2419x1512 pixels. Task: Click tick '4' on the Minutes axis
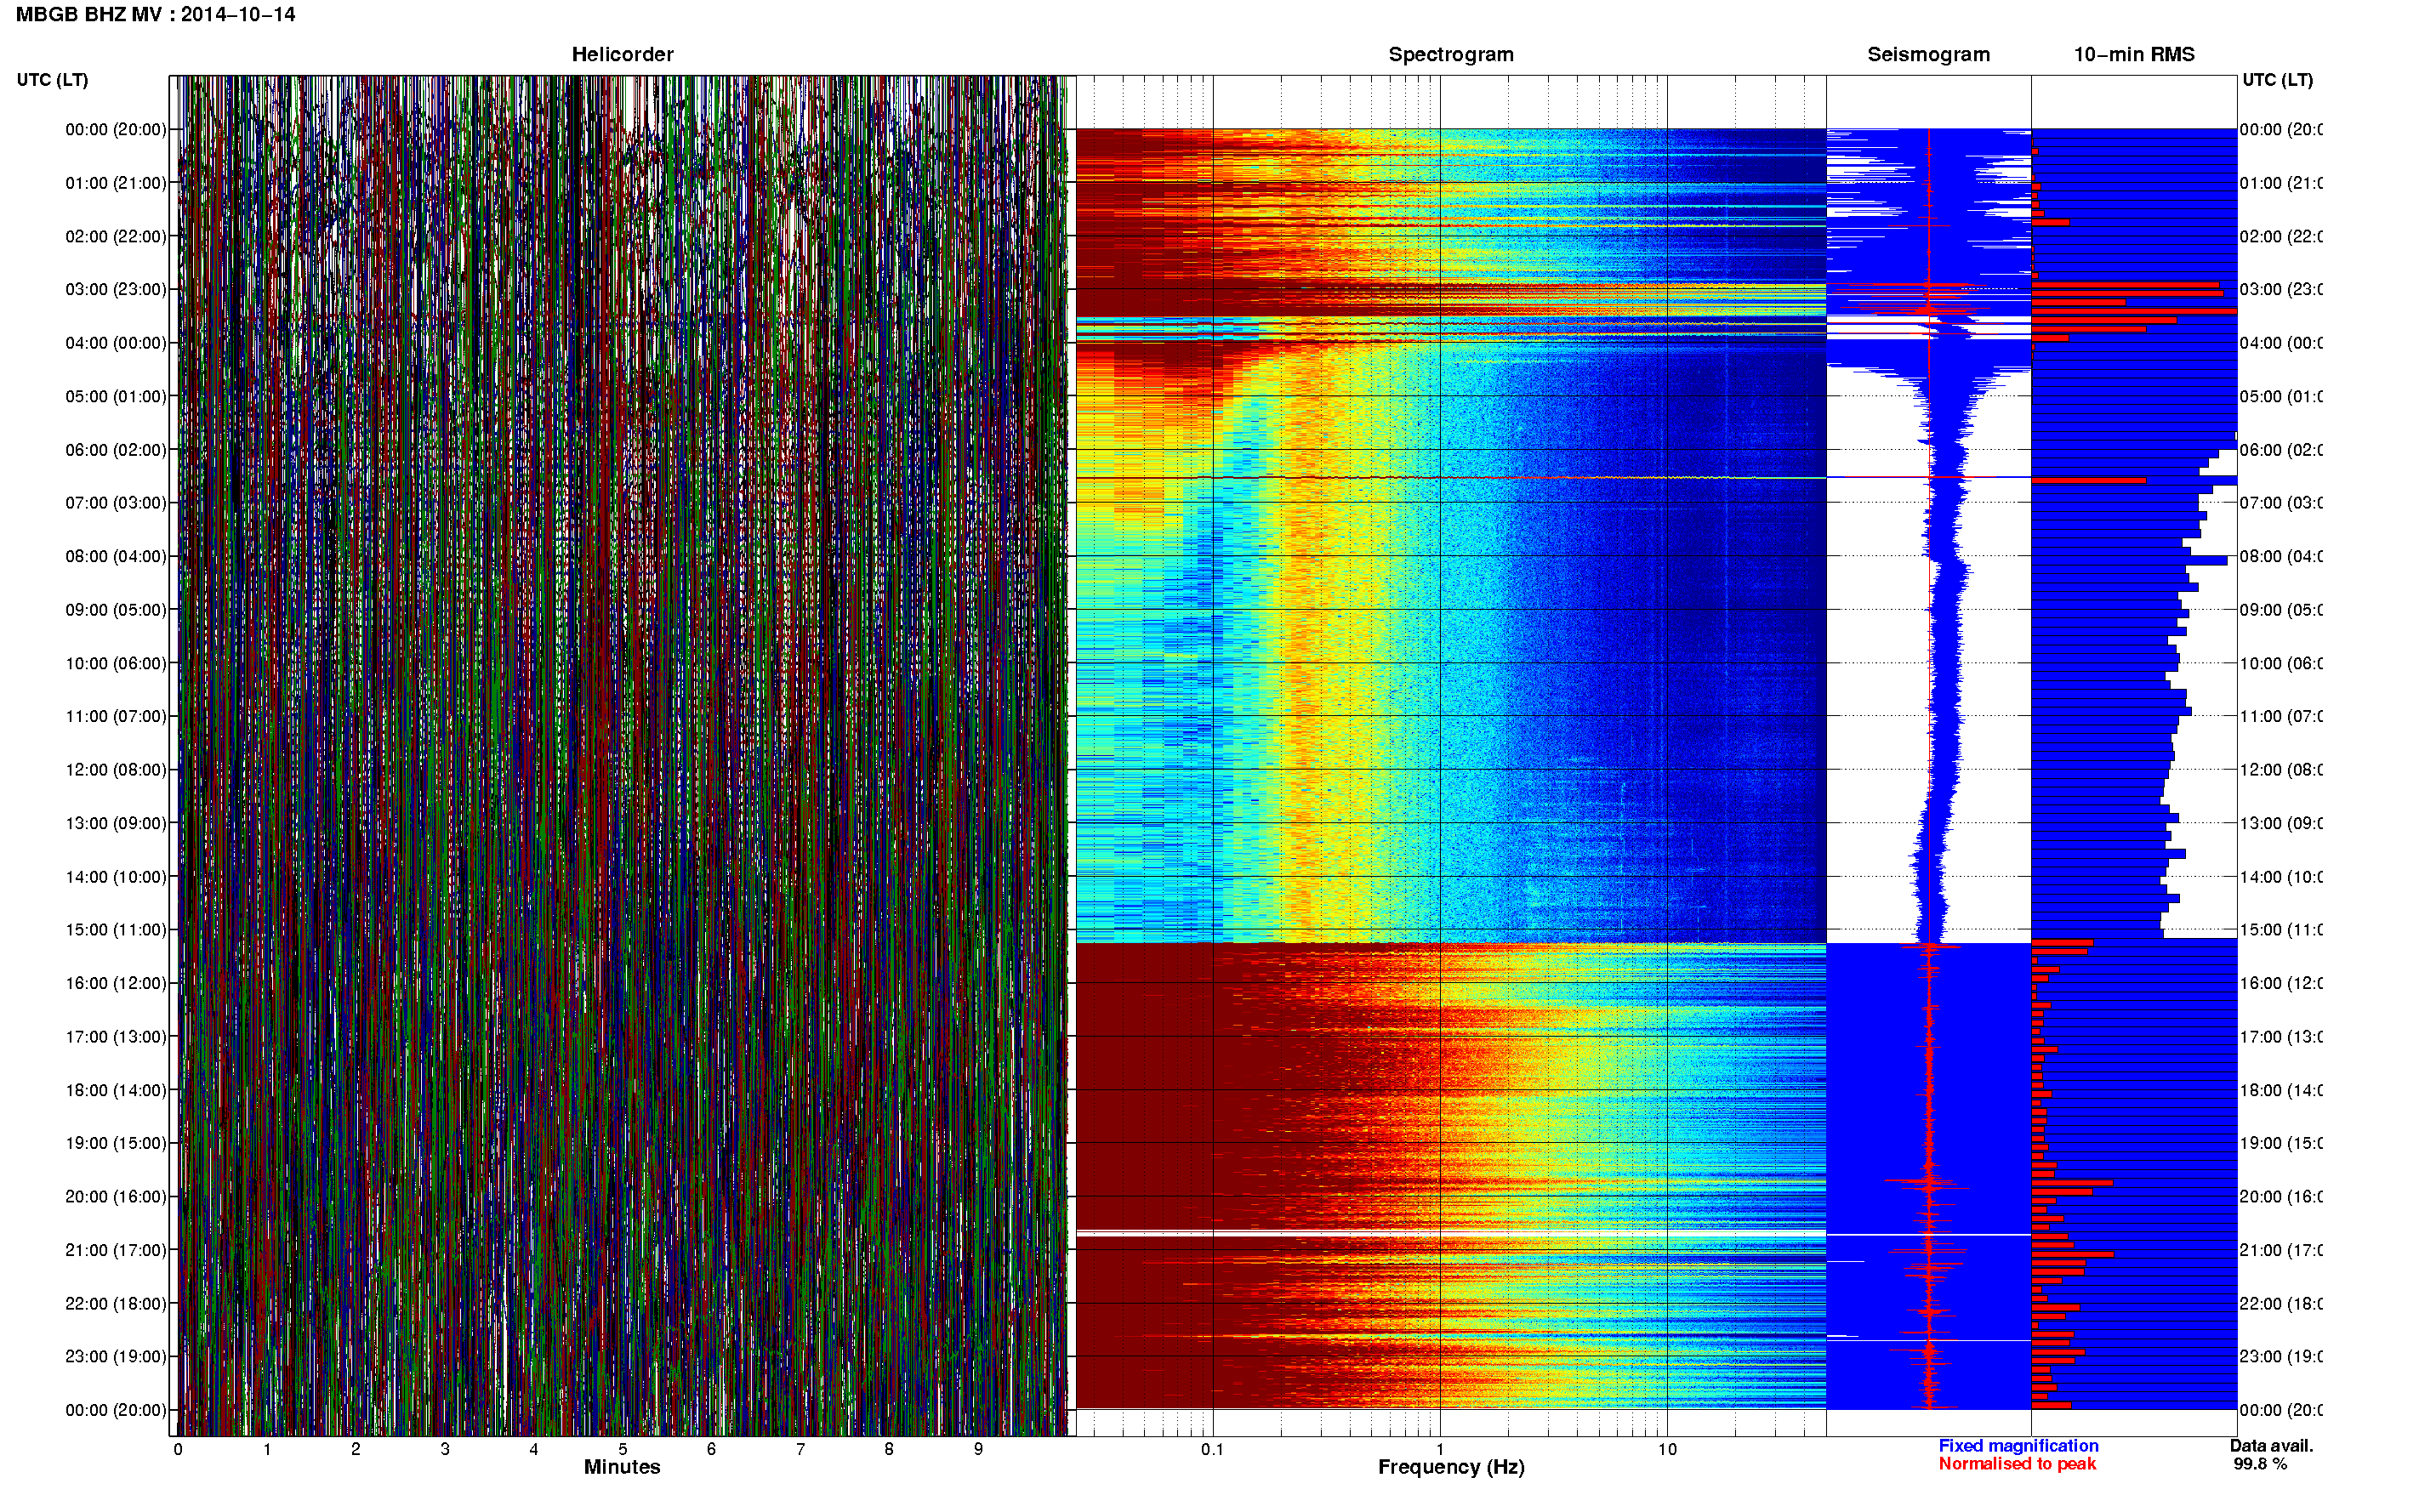coord(534,1449)
